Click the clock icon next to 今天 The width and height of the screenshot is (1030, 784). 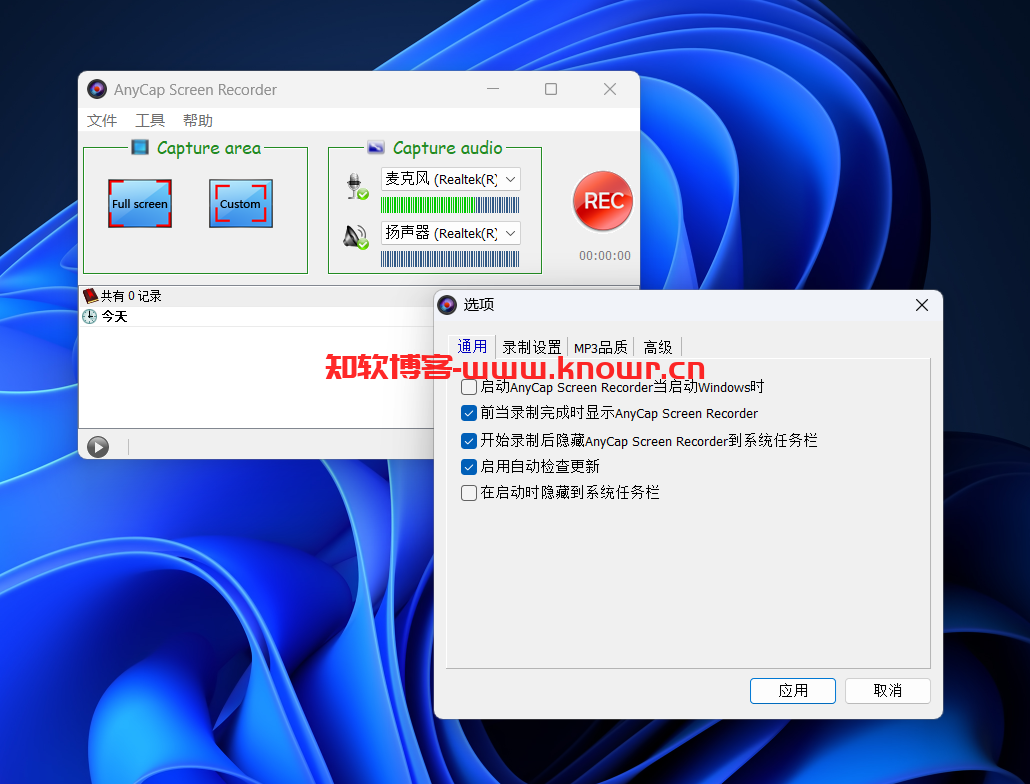coord(89,316)
